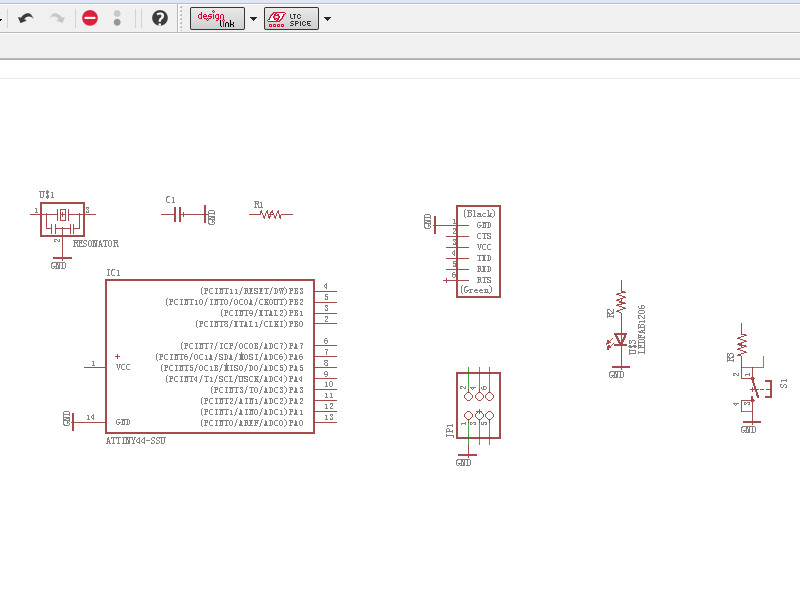Select the JP1 header symbol
800x600 pixels.
[479, 405]
